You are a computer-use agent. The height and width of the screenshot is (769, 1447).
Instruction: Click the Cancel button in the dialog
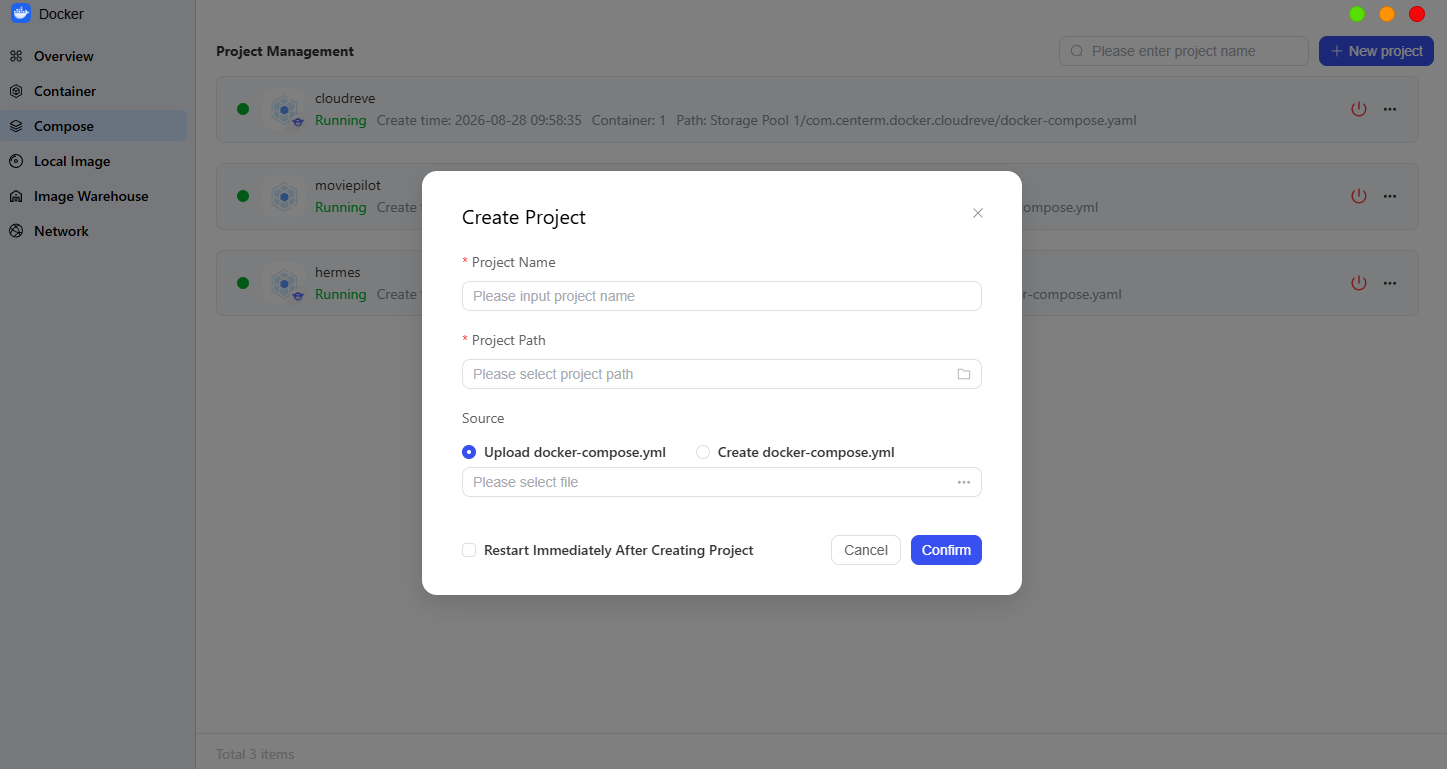[866, 550]
